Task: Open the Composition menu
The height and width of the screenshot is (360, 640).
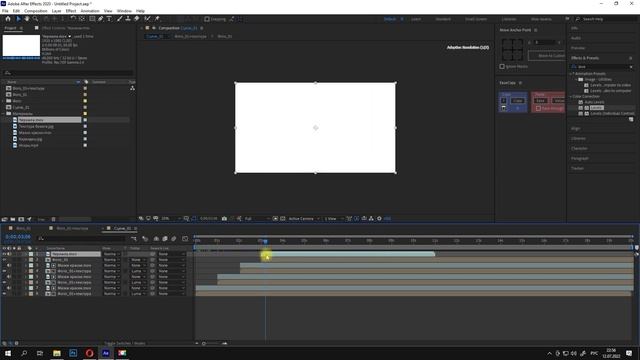Action: (36, 11)
